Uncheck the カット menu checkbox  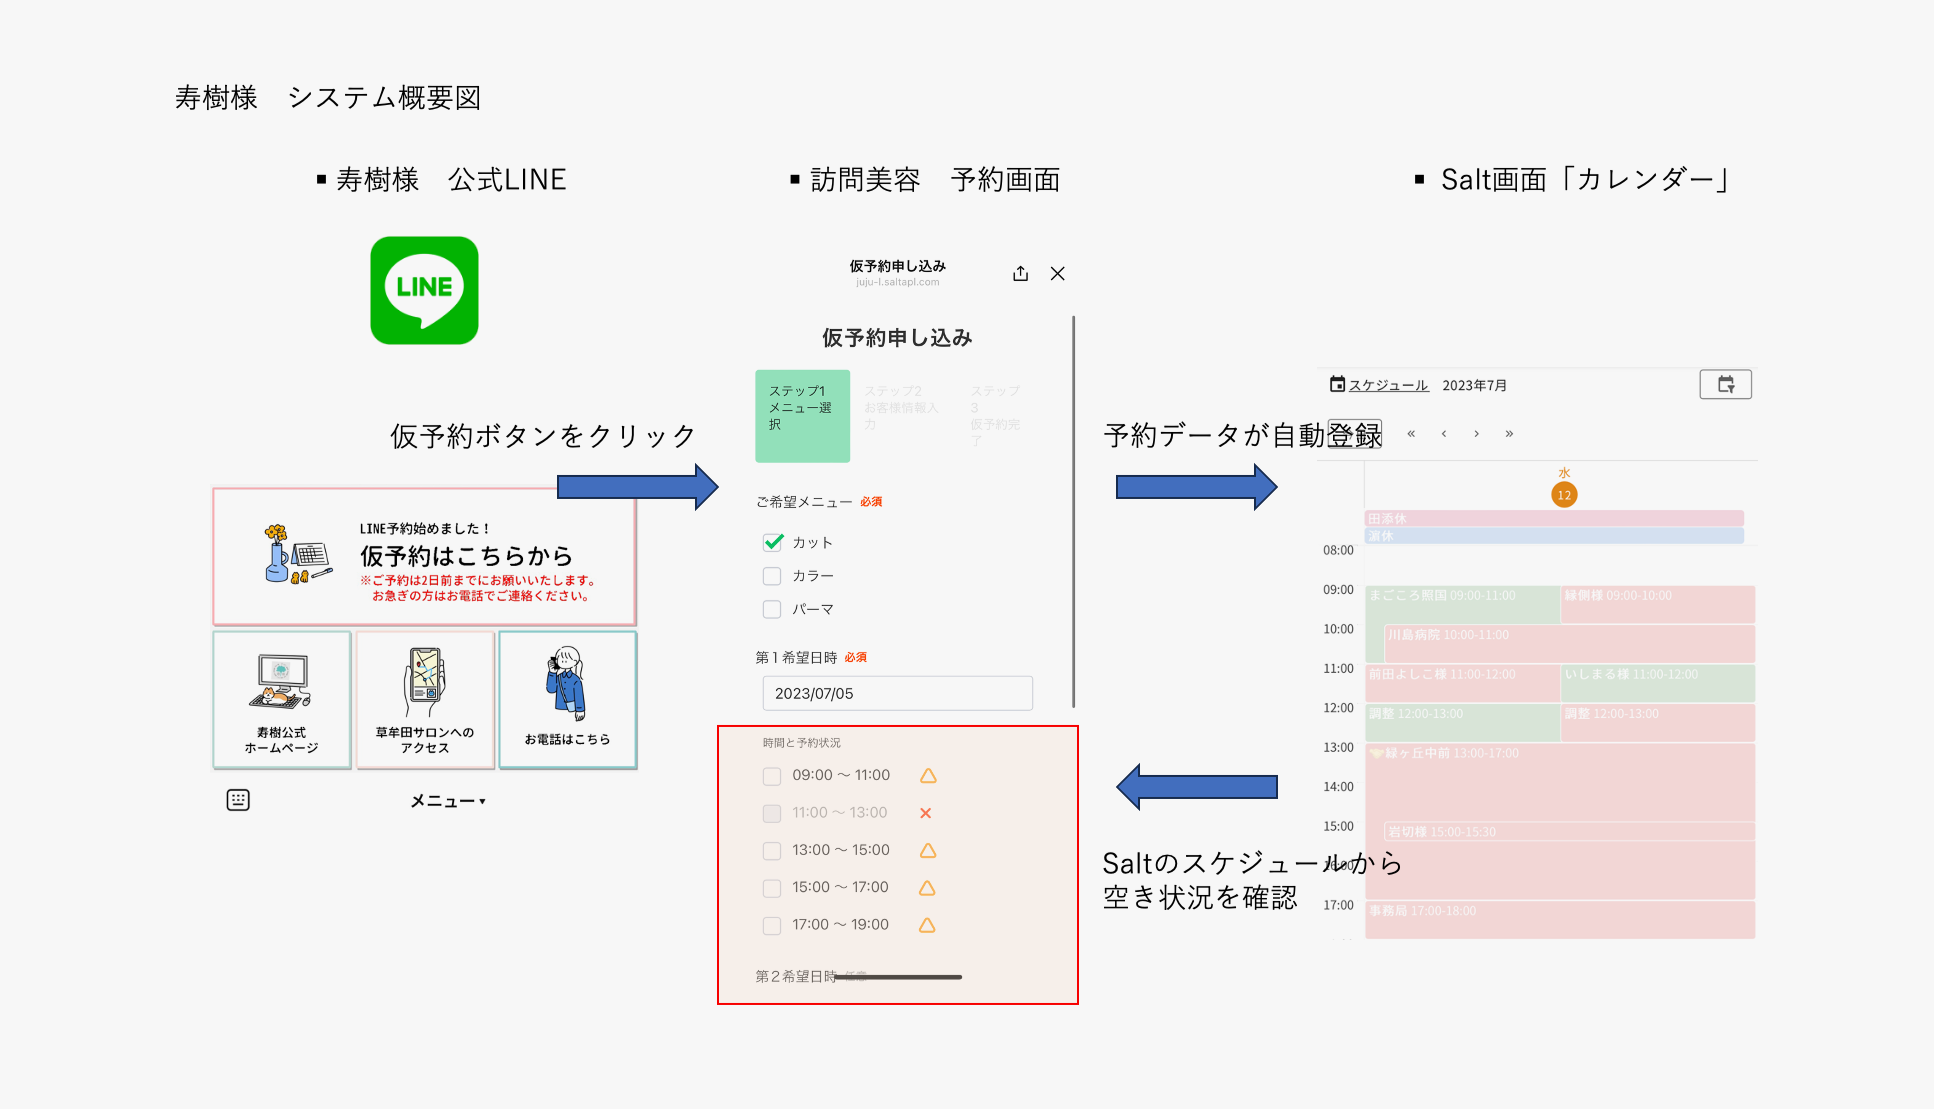tap(773, 542)
